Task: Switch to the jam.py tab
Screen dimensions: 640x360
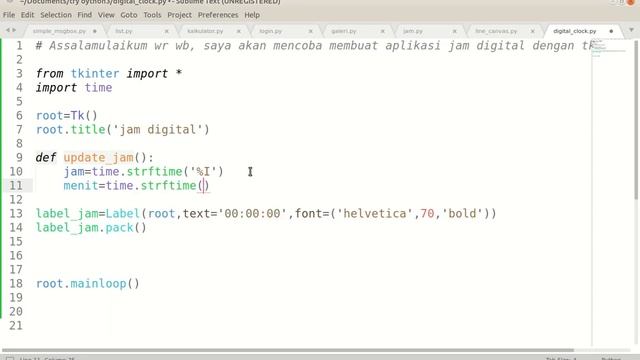Action: coord(413,31)
